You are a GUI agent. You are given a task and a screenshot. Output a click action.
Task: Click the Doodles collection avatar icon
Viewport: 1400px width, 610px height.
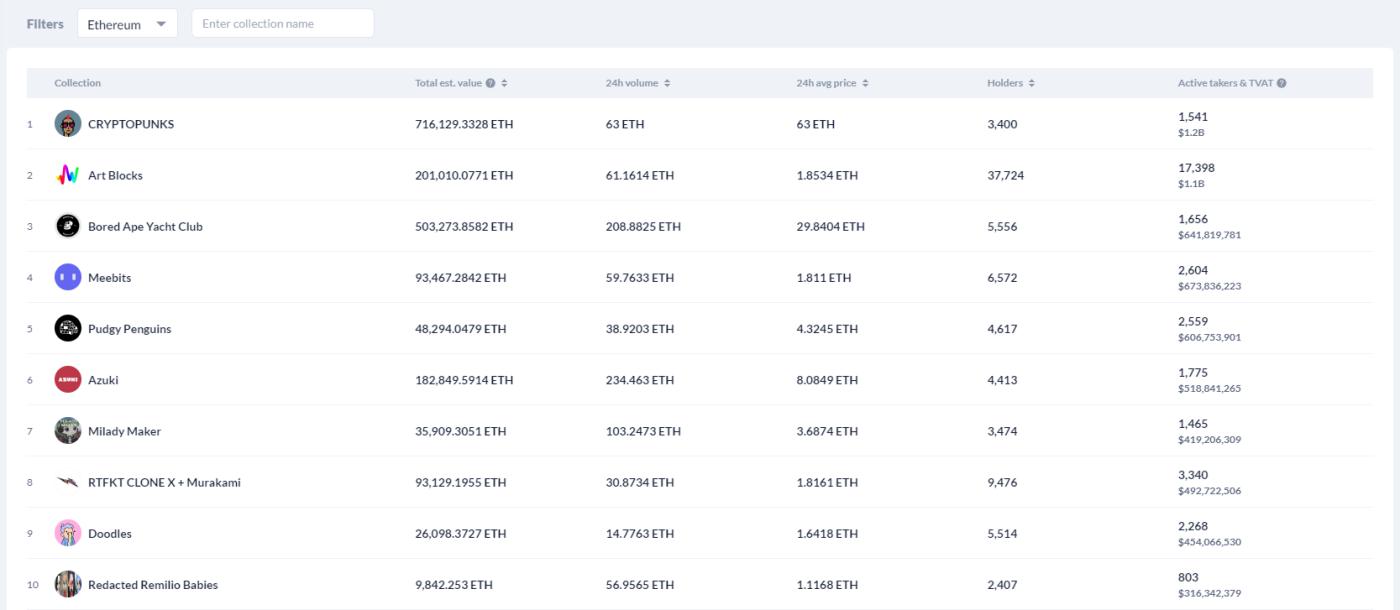[68, 533]
